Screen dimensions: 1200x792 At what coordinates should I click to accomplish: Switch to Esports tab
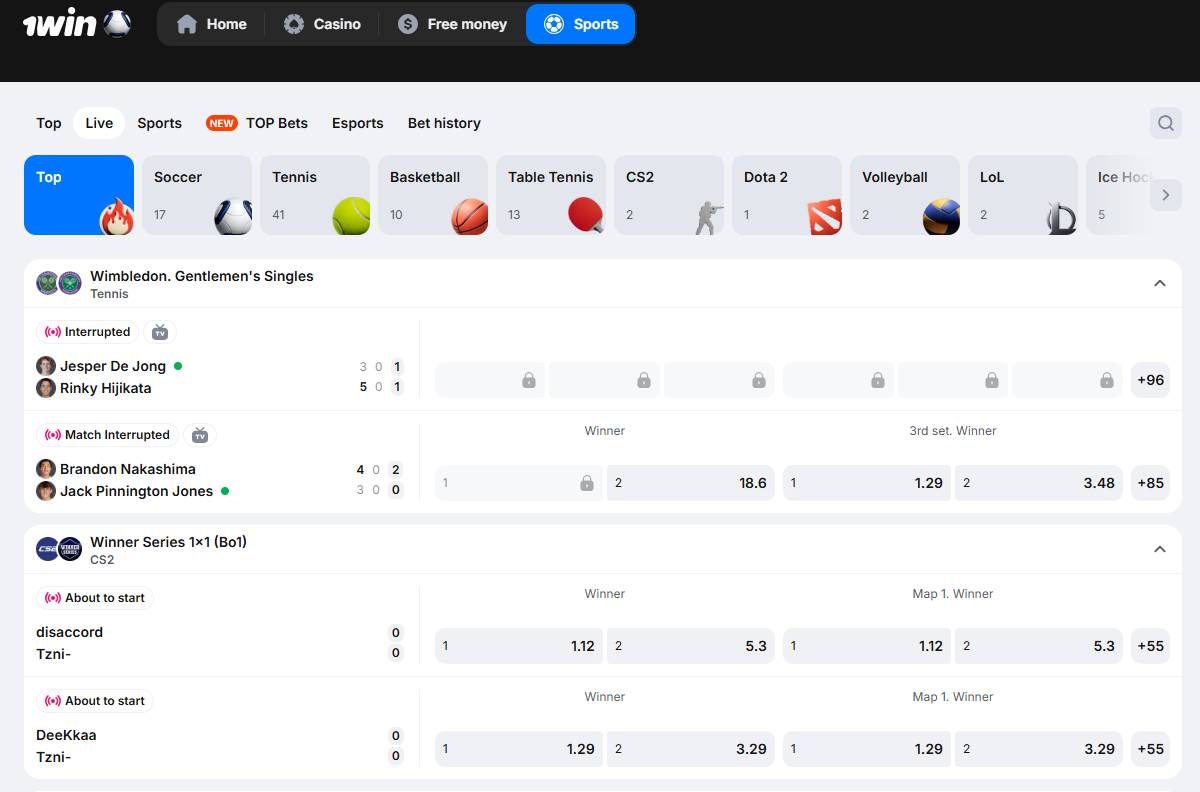pyautogui.click(x=358, y=123)
